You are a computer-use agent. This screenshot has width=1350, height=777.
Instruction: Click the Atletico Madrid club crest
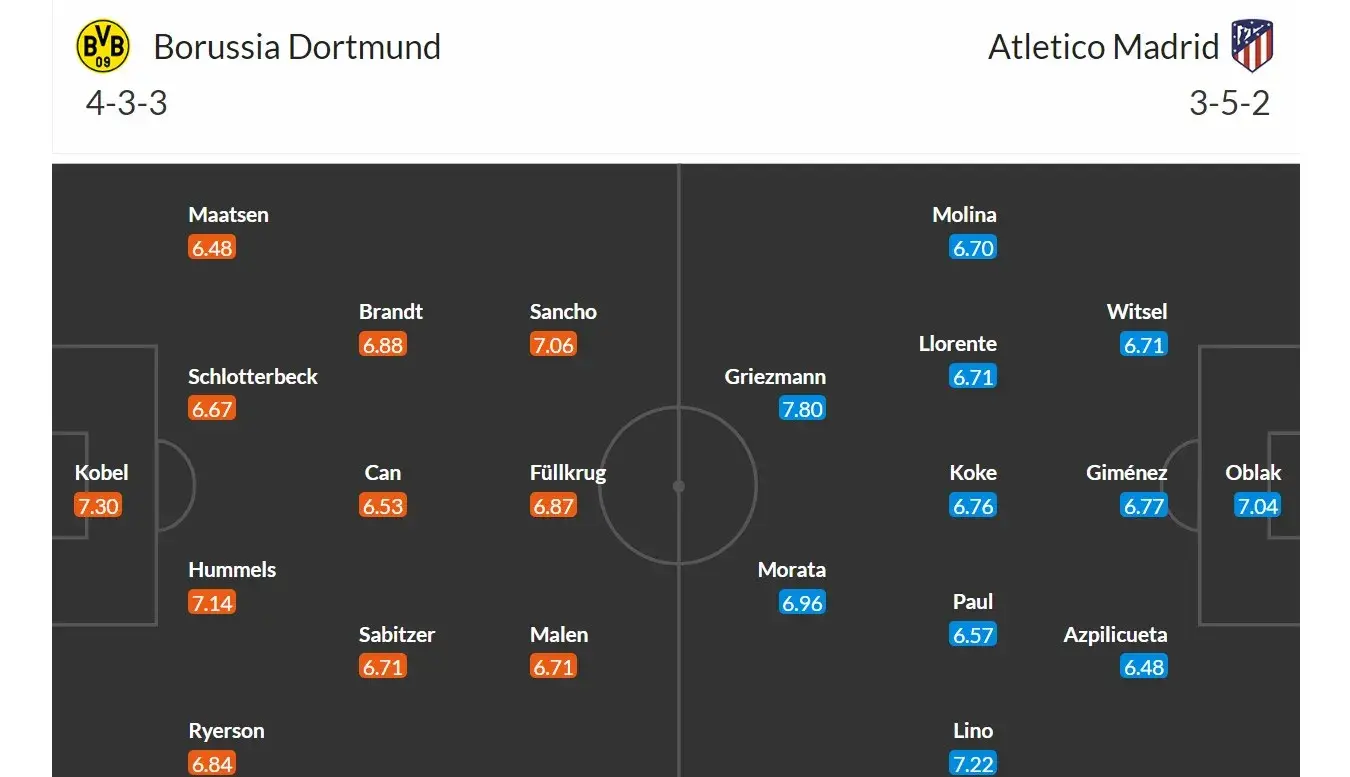click(1251, 46)
